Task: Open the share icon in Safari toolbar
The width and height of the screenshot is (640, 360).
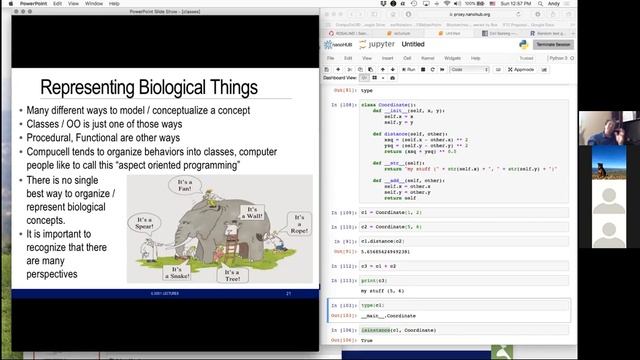Action: (553, 14)
